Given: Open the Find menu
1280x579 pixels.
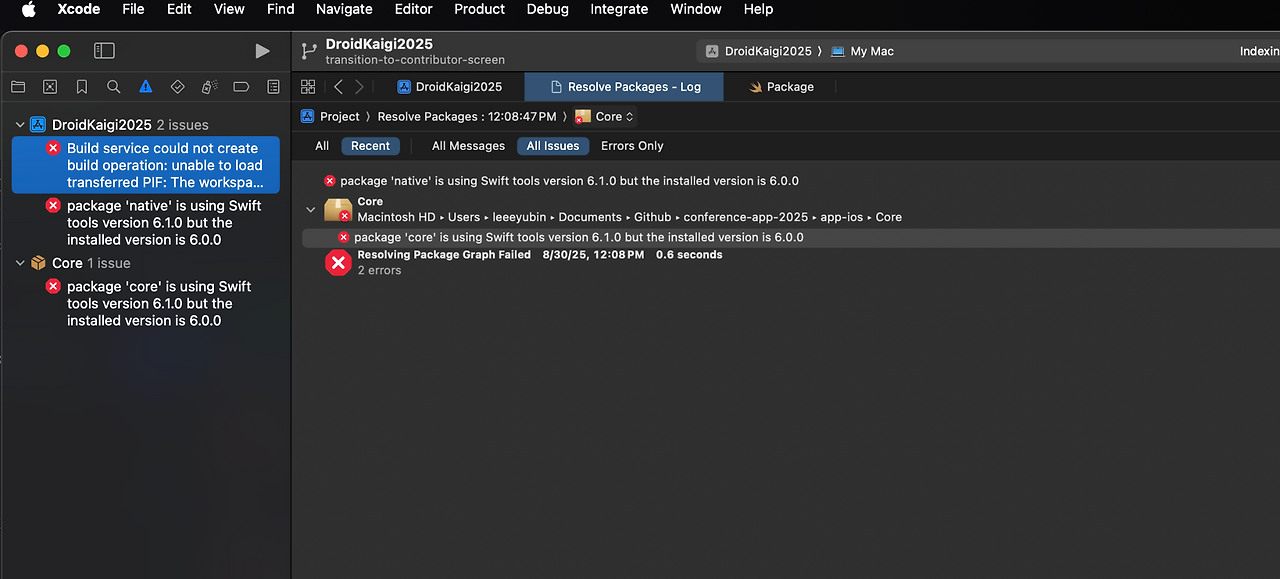Looking at the screenshot, I should point(281,9).
